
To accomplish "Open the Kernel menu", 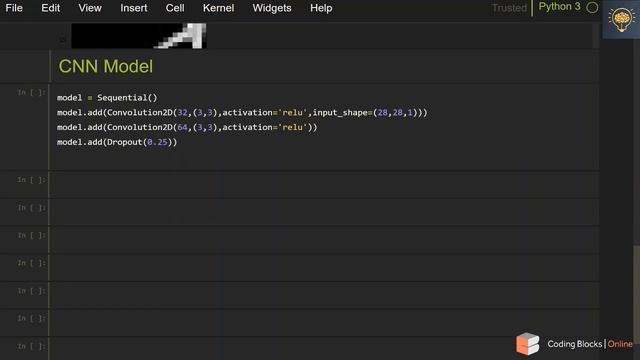I will pyautogui.click(x=218, y=8).
